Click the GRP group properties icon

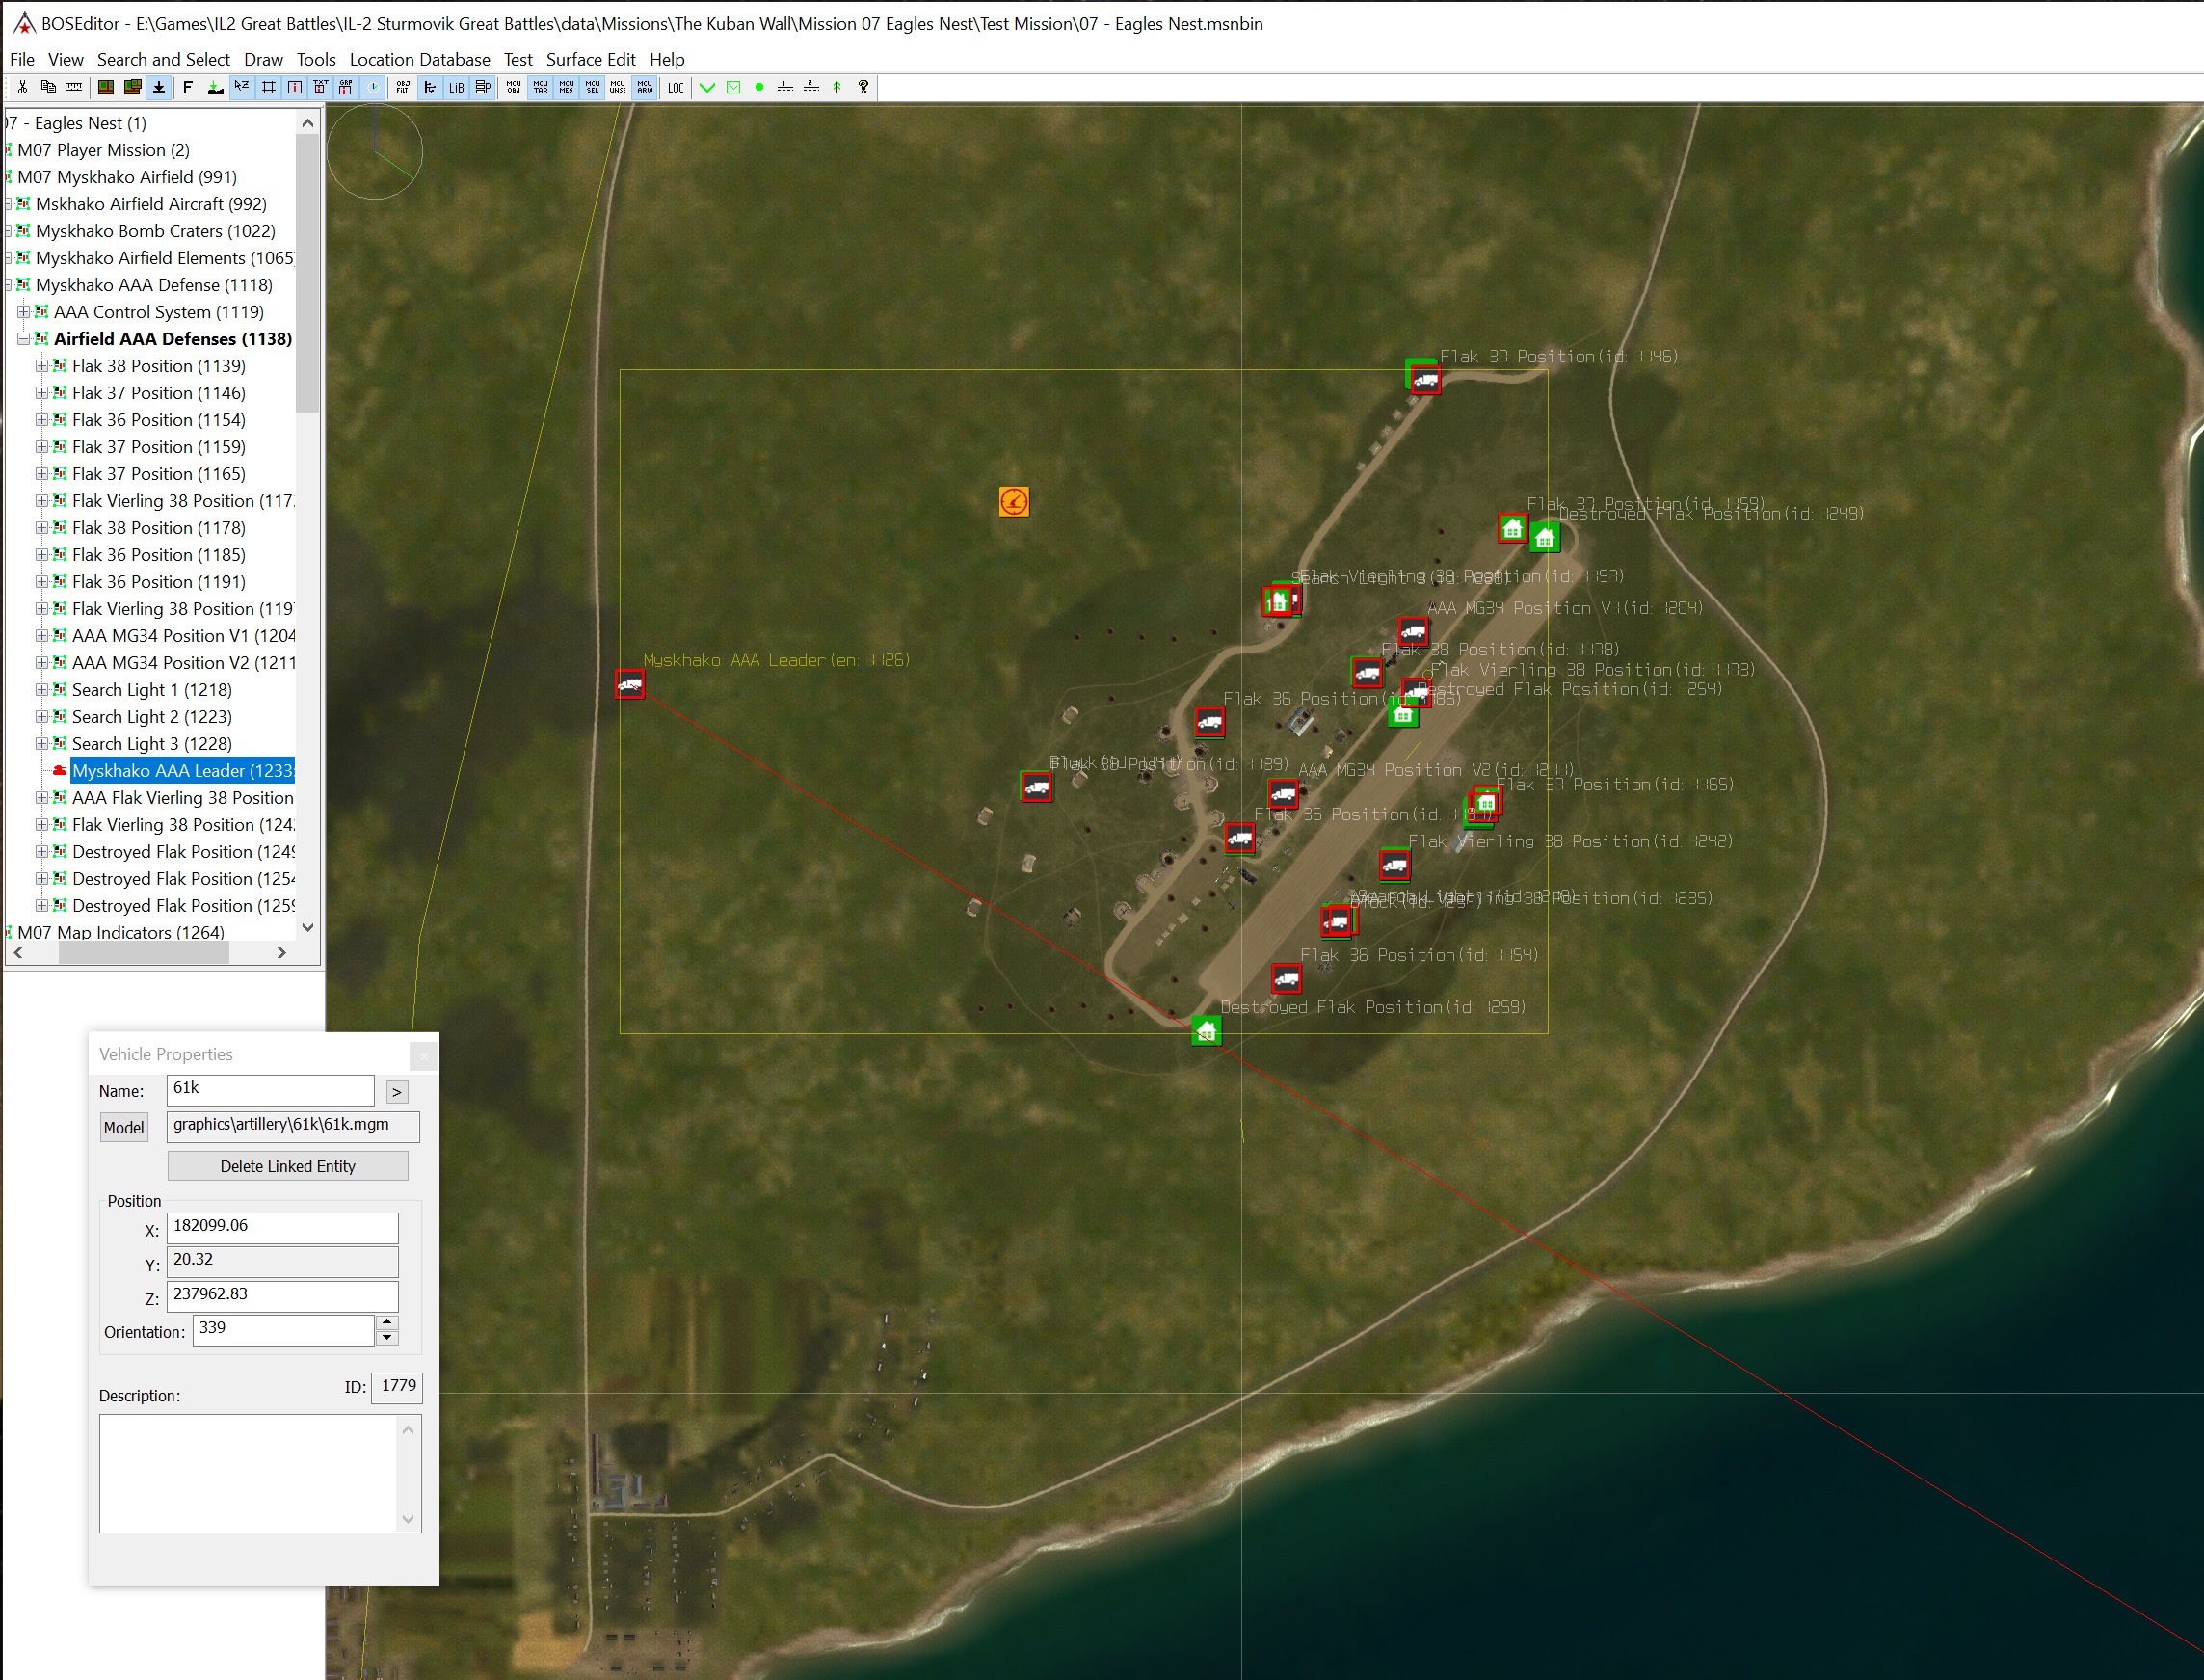pos(344,88)
